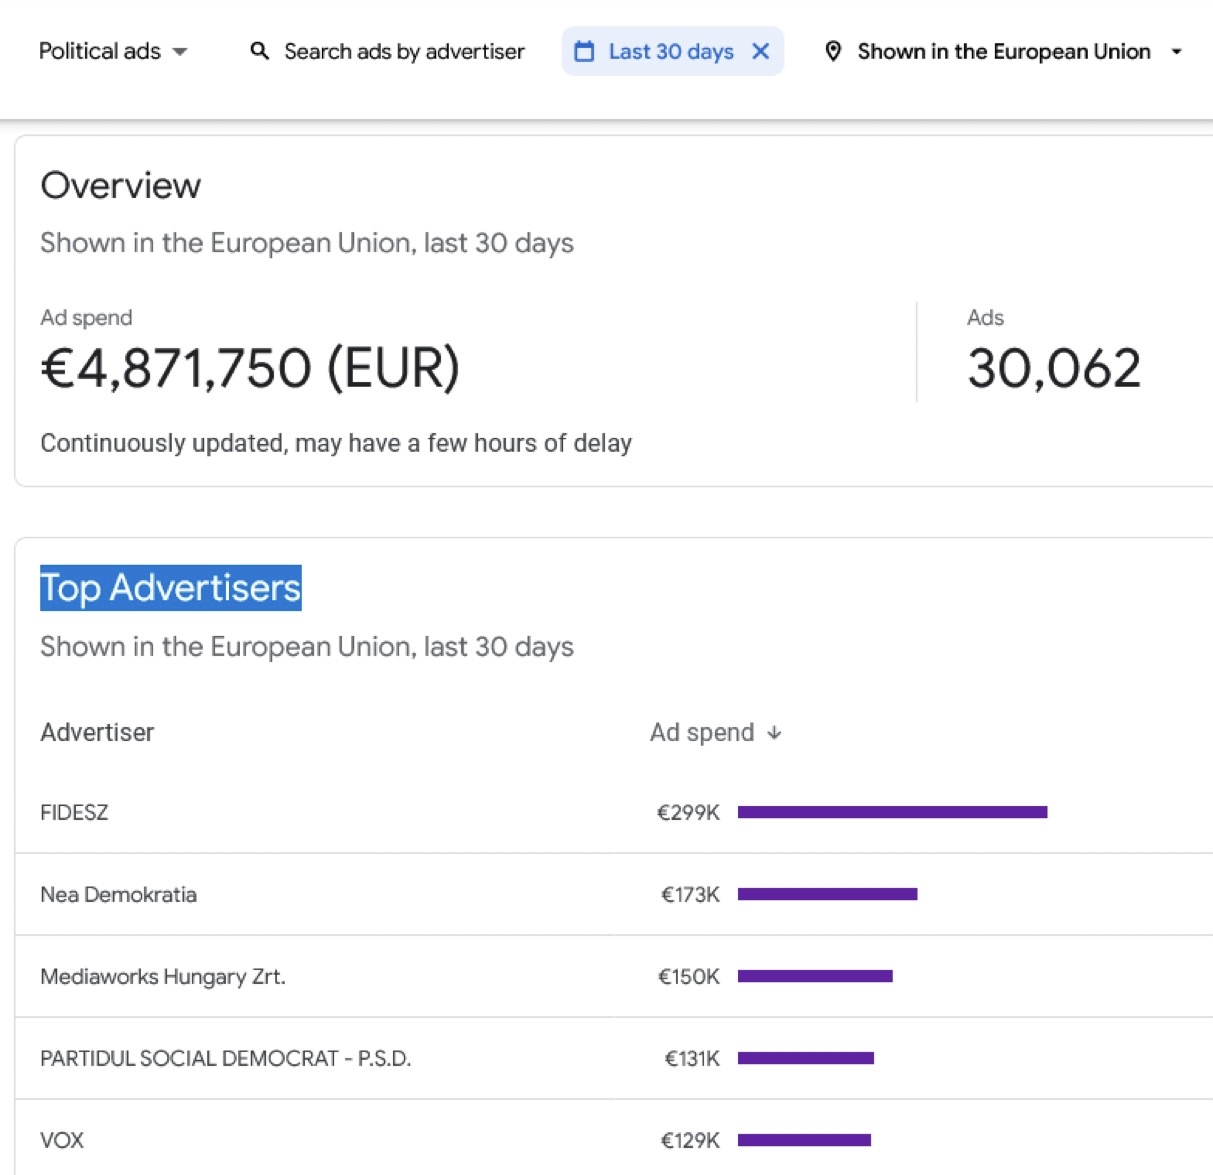
Task: Click the highlighted Top Advertisers heading
Action: 170,588
